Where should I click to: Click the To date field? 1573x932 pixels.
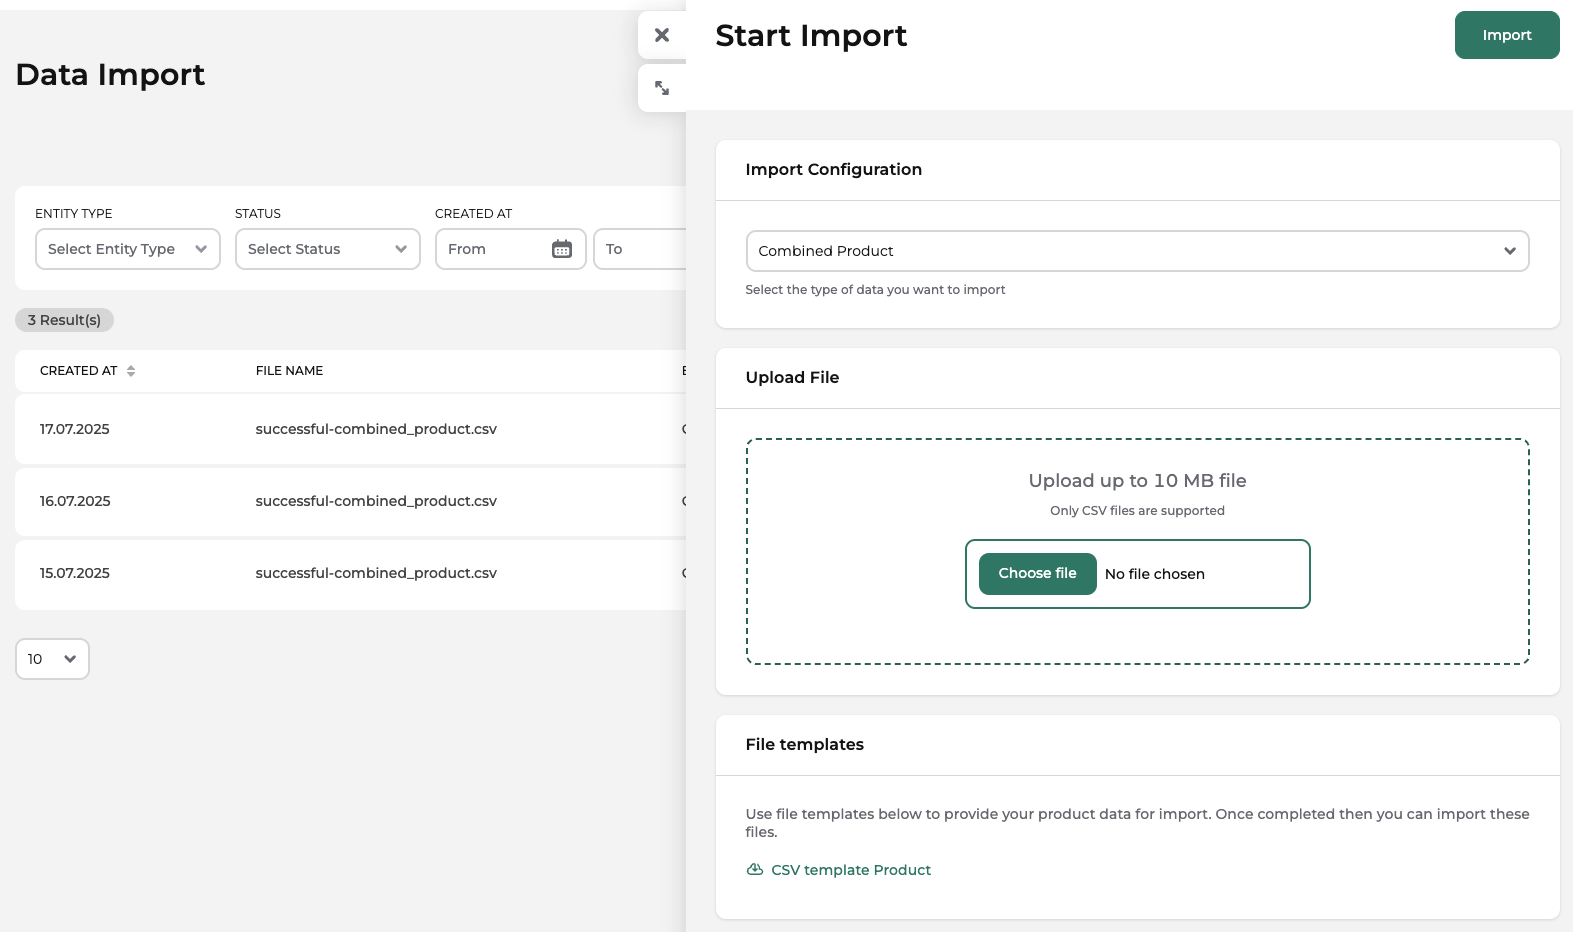[640, 249]
